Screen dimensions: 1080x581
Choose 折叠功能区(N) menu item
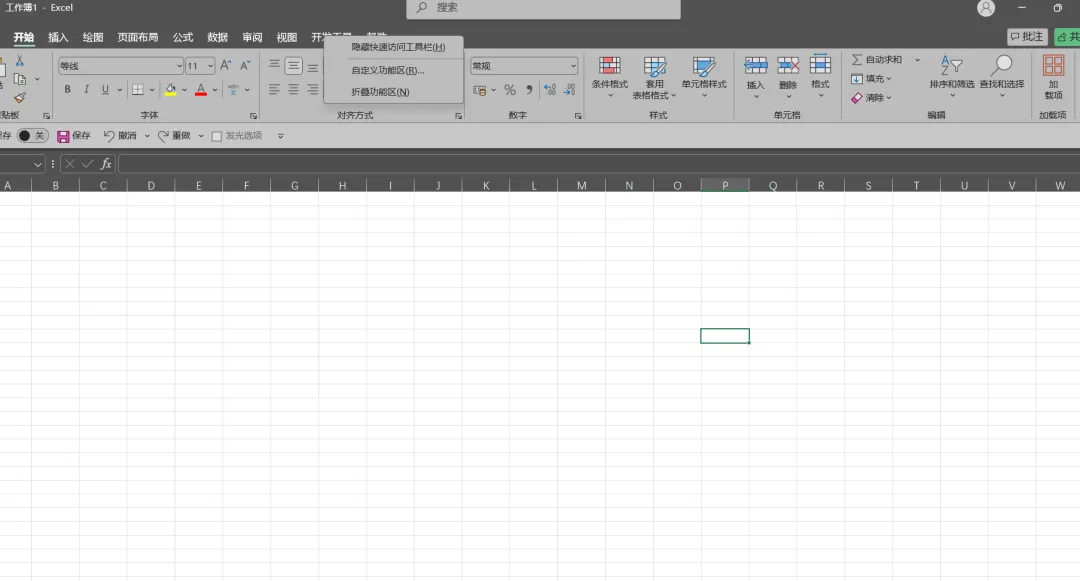(x=393, y=92)
